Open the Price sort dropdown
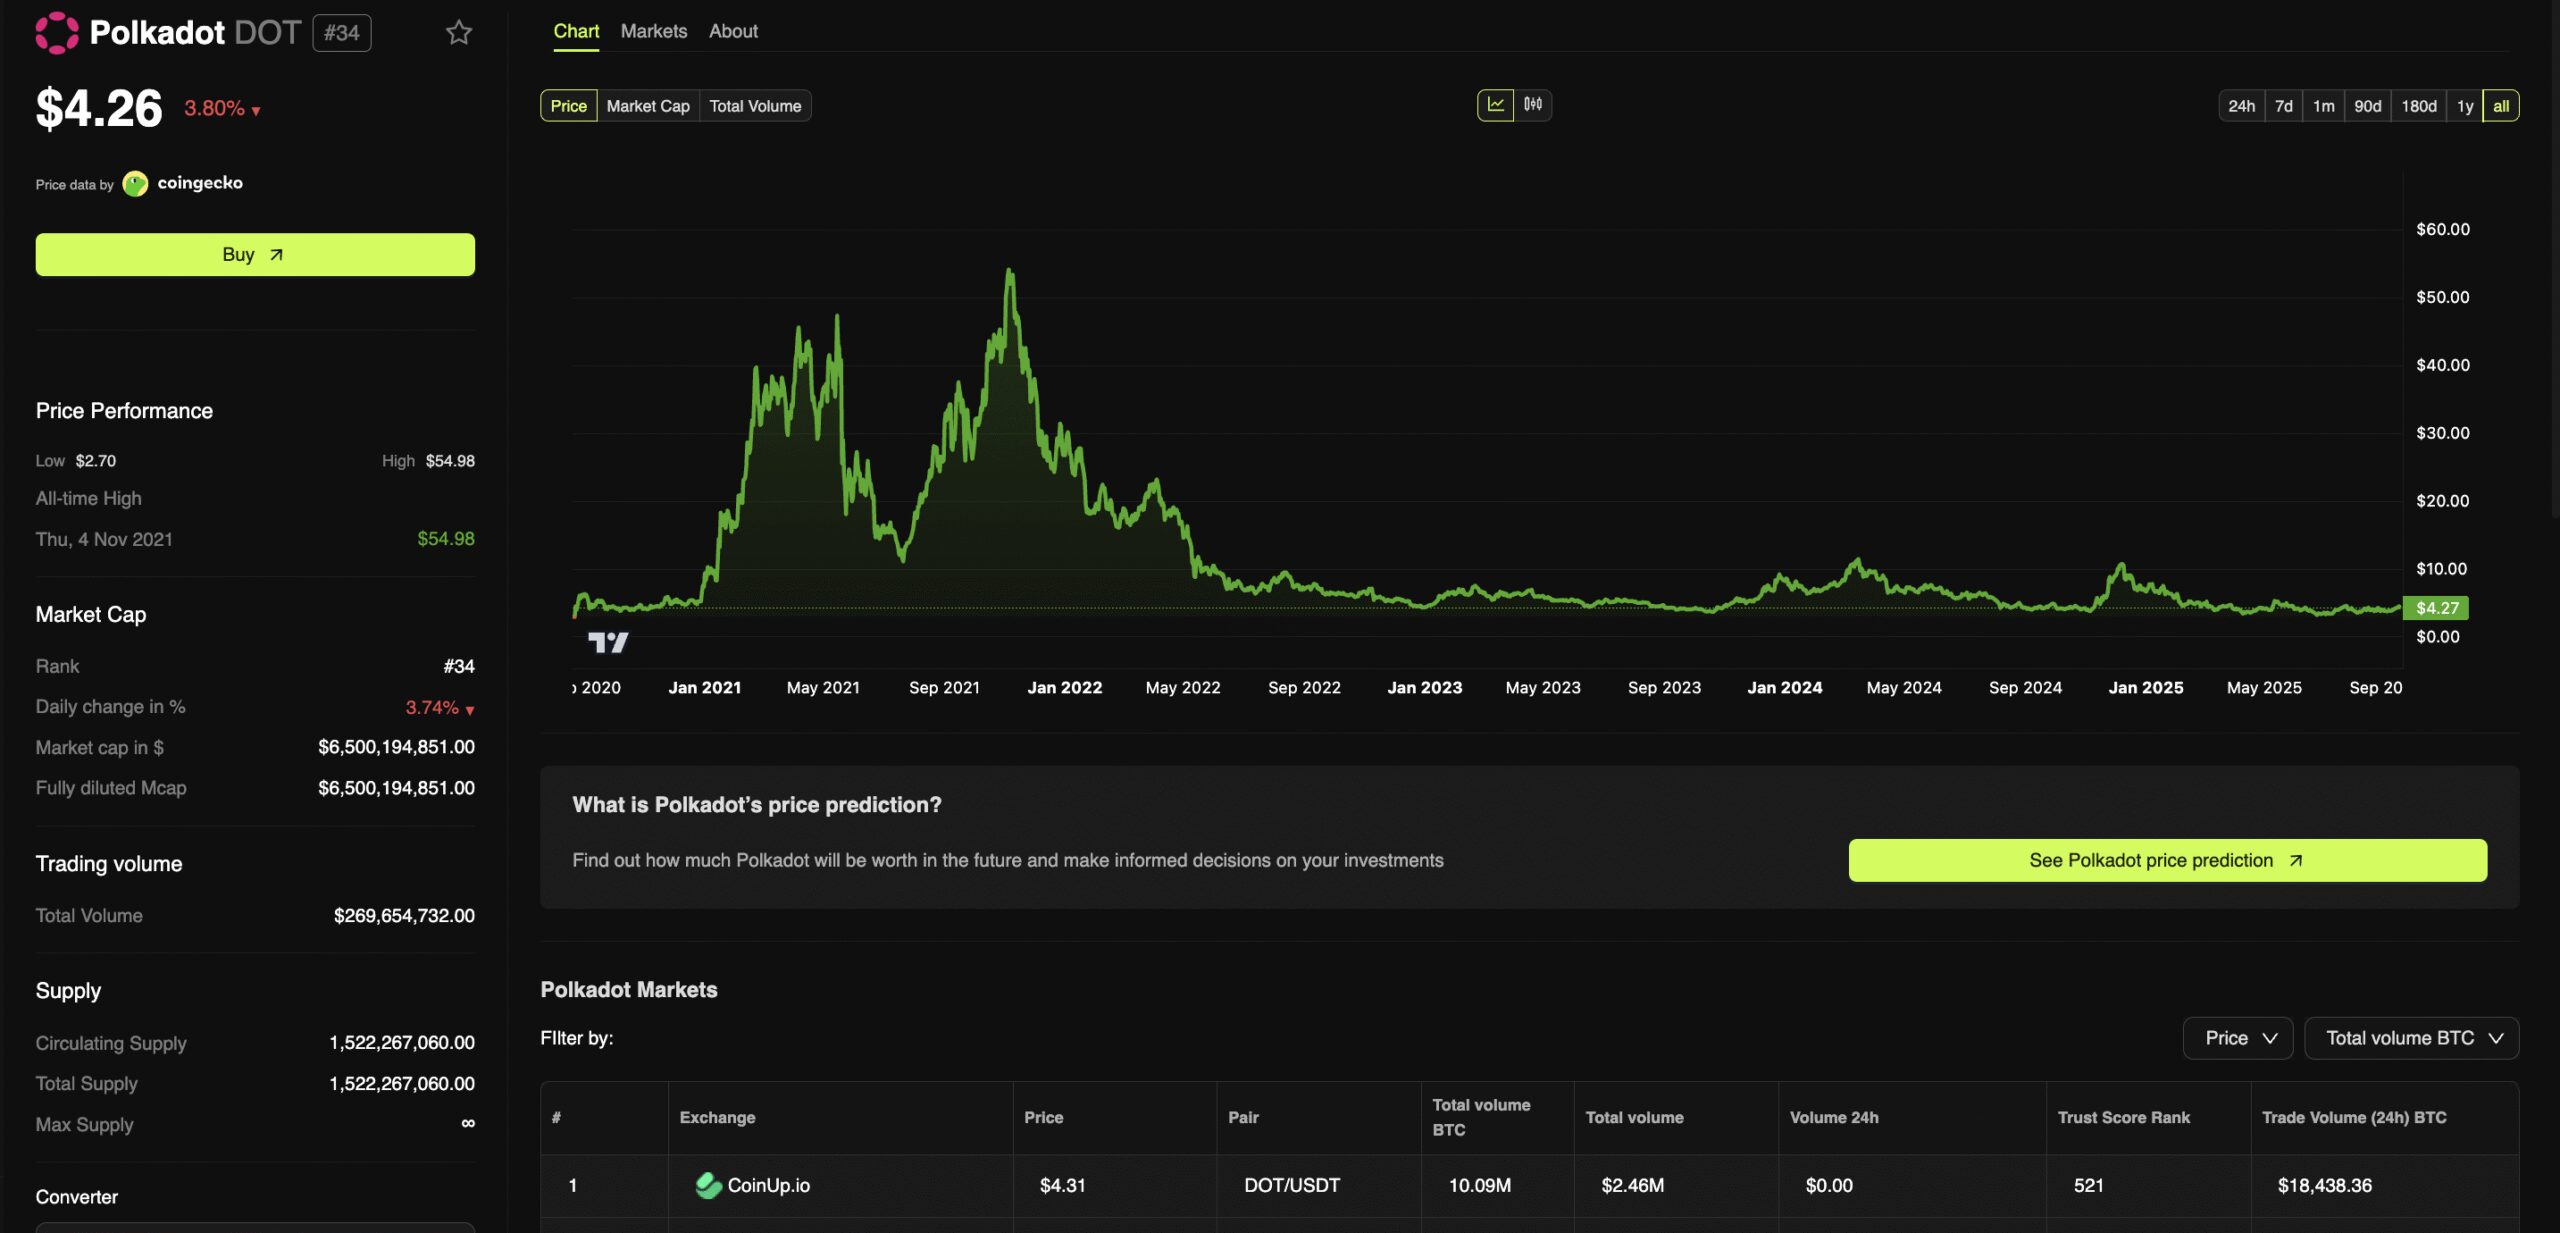The width and height of the screenshot is (2560, 1233). pos(2237,1038)
